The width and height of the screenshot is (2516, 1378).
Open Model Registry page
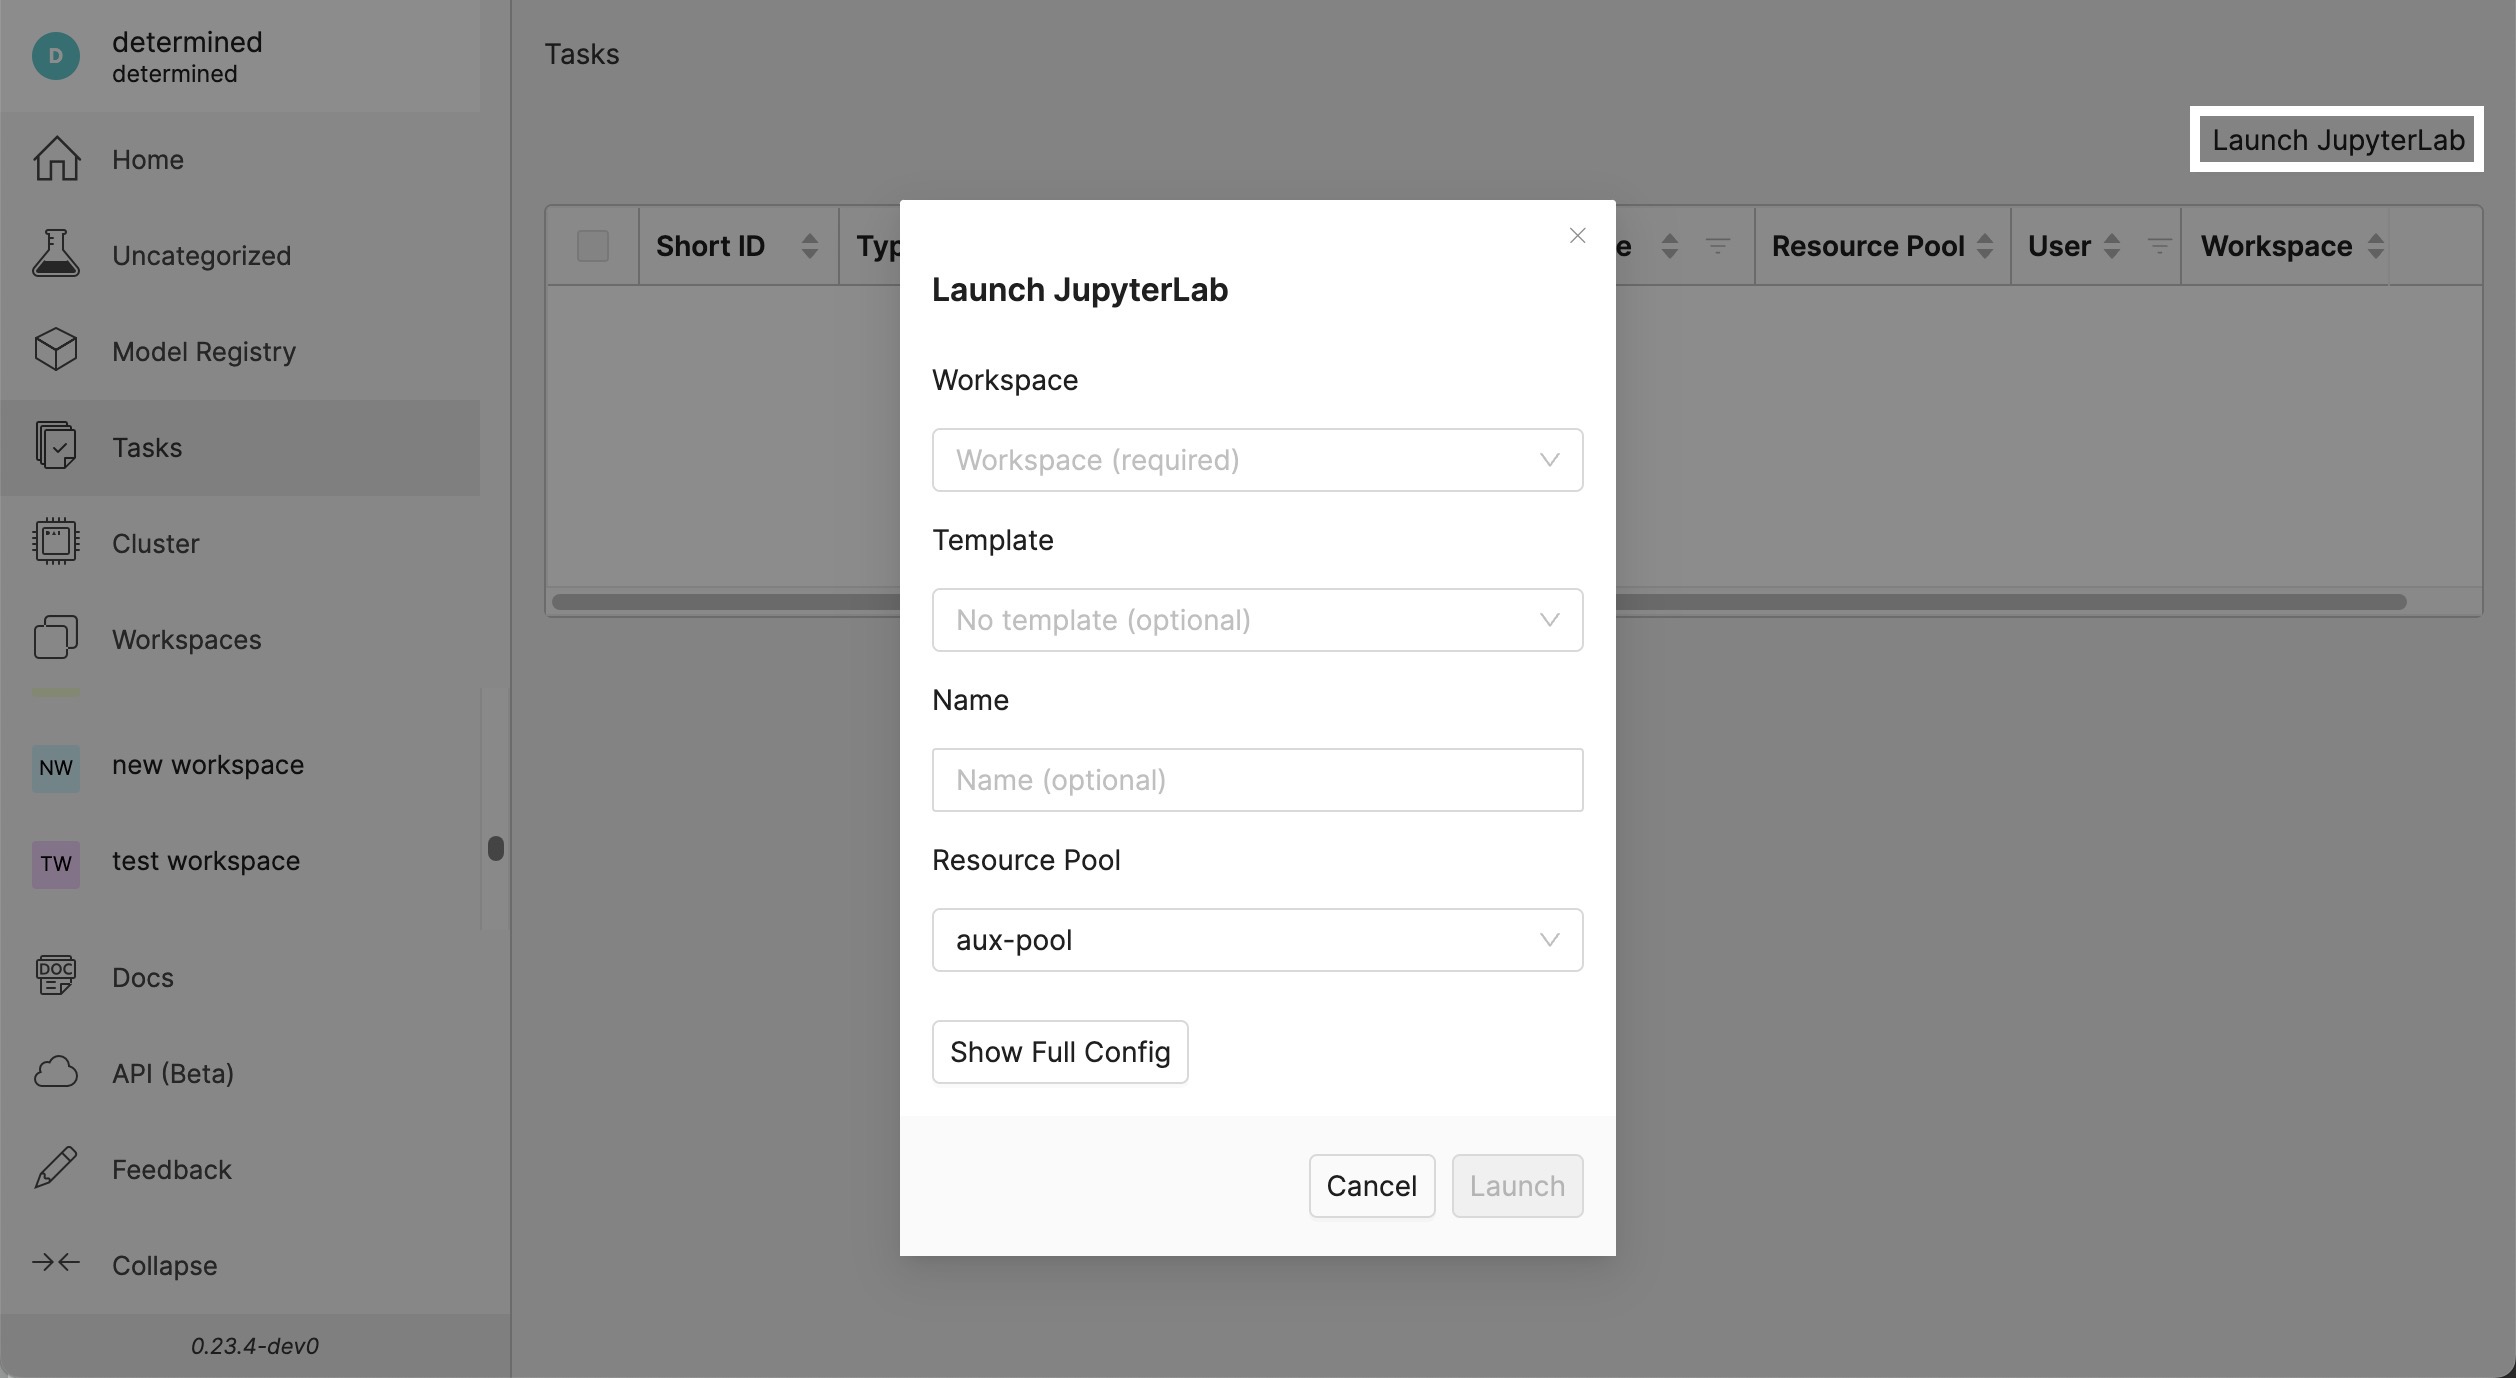coord(240,352)
